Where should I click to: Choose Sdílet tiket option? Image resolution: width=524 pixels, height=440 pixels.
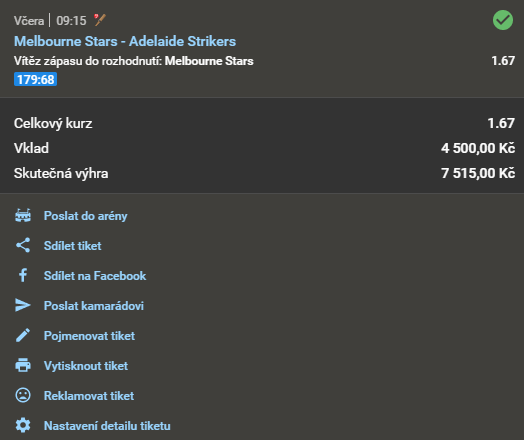point(73,246)
